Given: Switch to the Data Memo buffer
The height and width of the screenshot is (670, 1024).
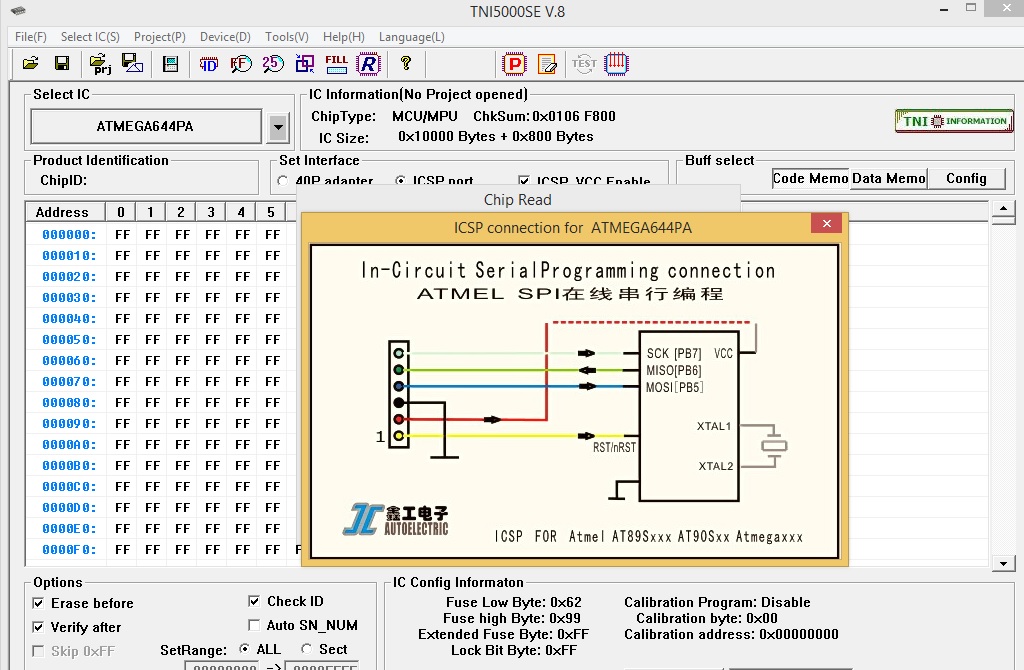Looking at the screenshot, I should tap(888, 179).
